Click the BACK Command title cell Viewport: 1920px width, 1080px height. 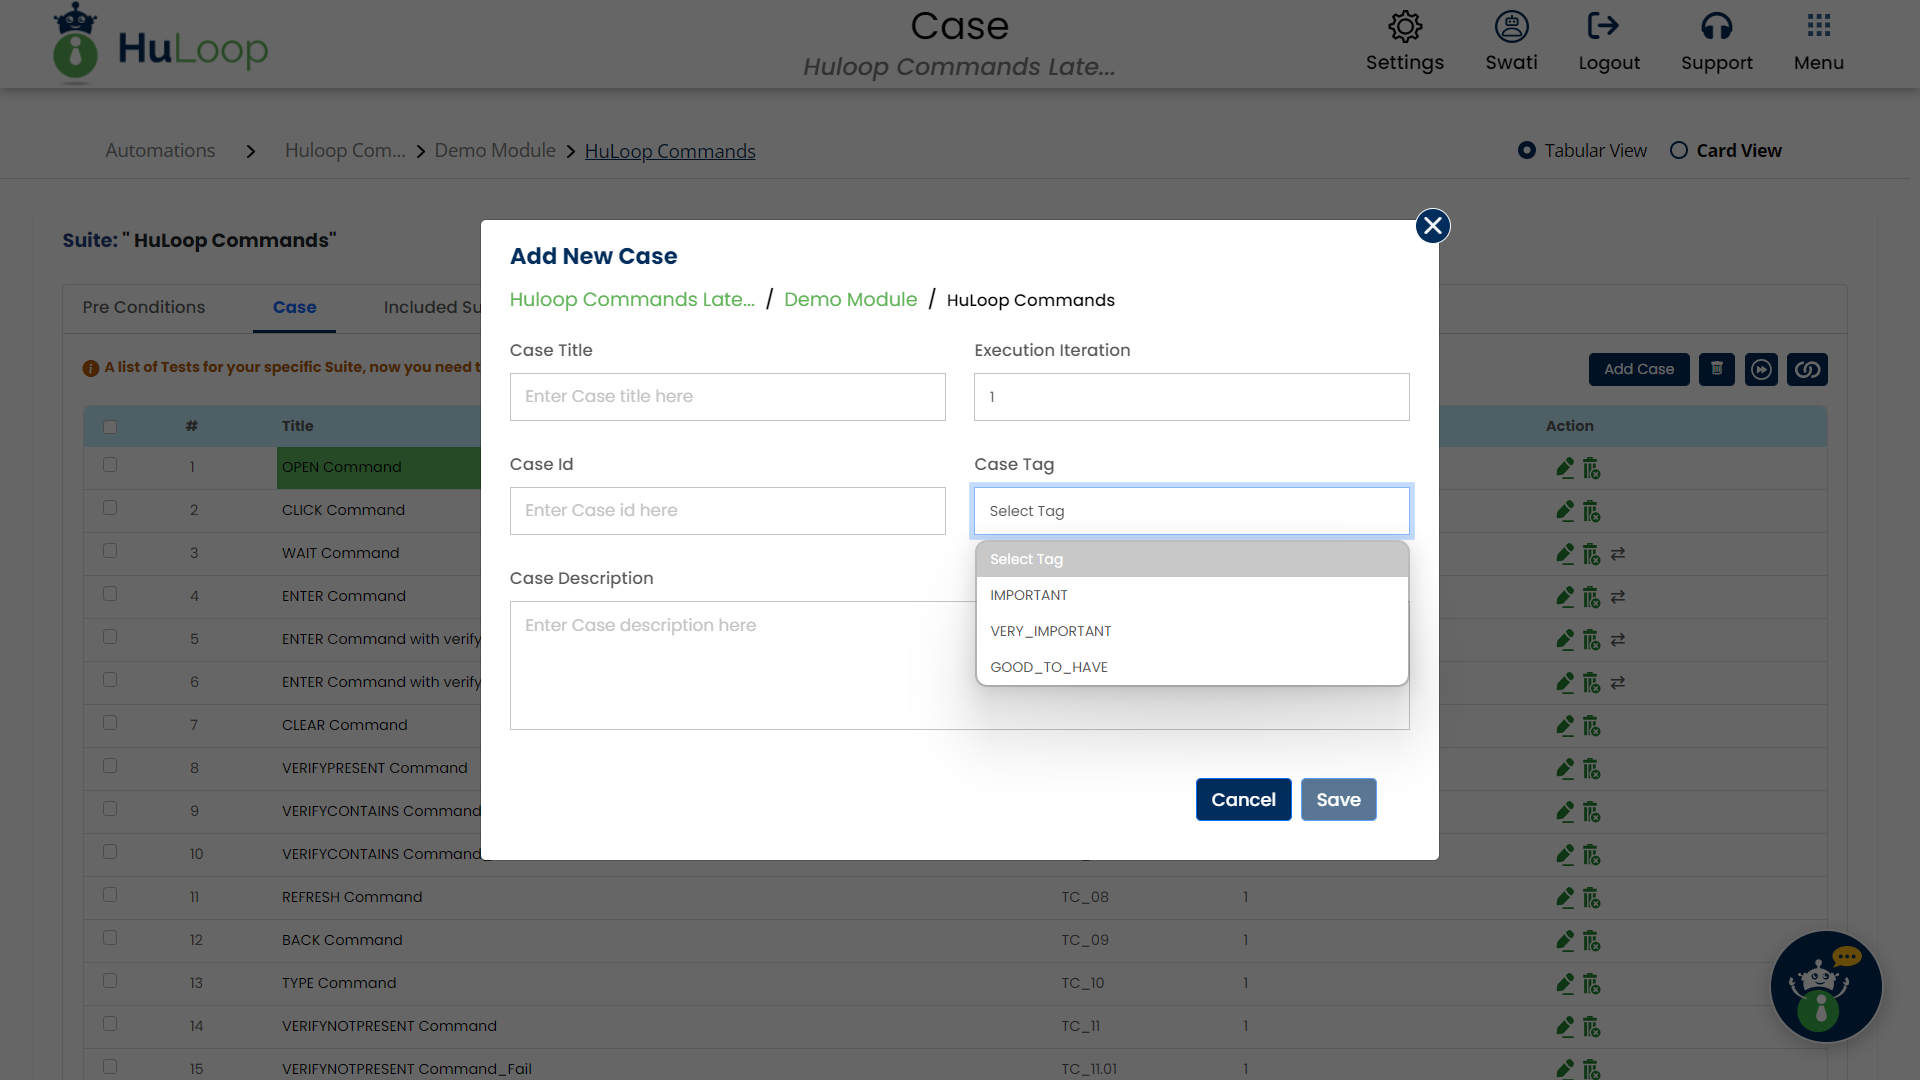[342, 940]
